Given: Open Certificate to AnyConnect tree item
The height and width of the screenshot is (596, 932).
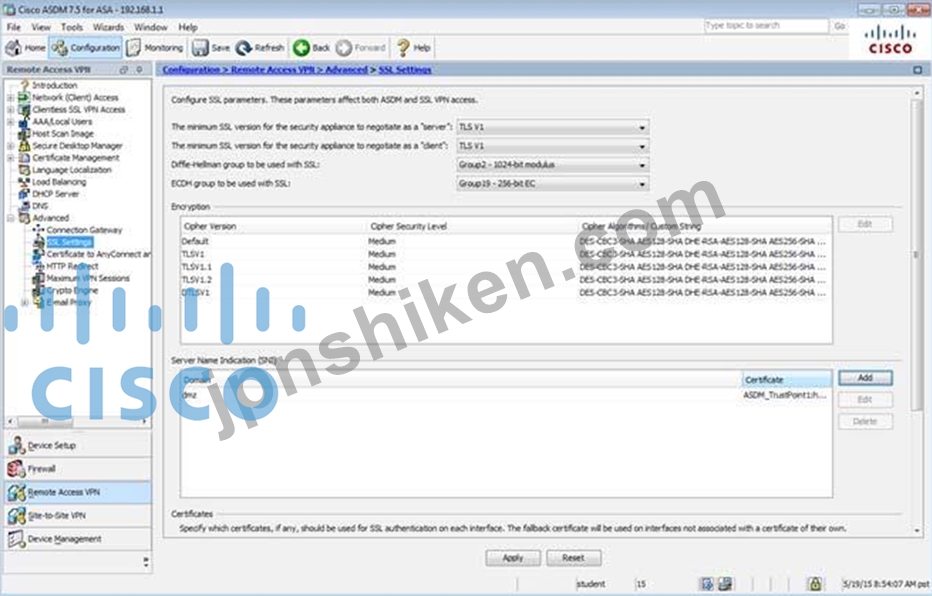Looking at the screenshot, I should (97, 254).
